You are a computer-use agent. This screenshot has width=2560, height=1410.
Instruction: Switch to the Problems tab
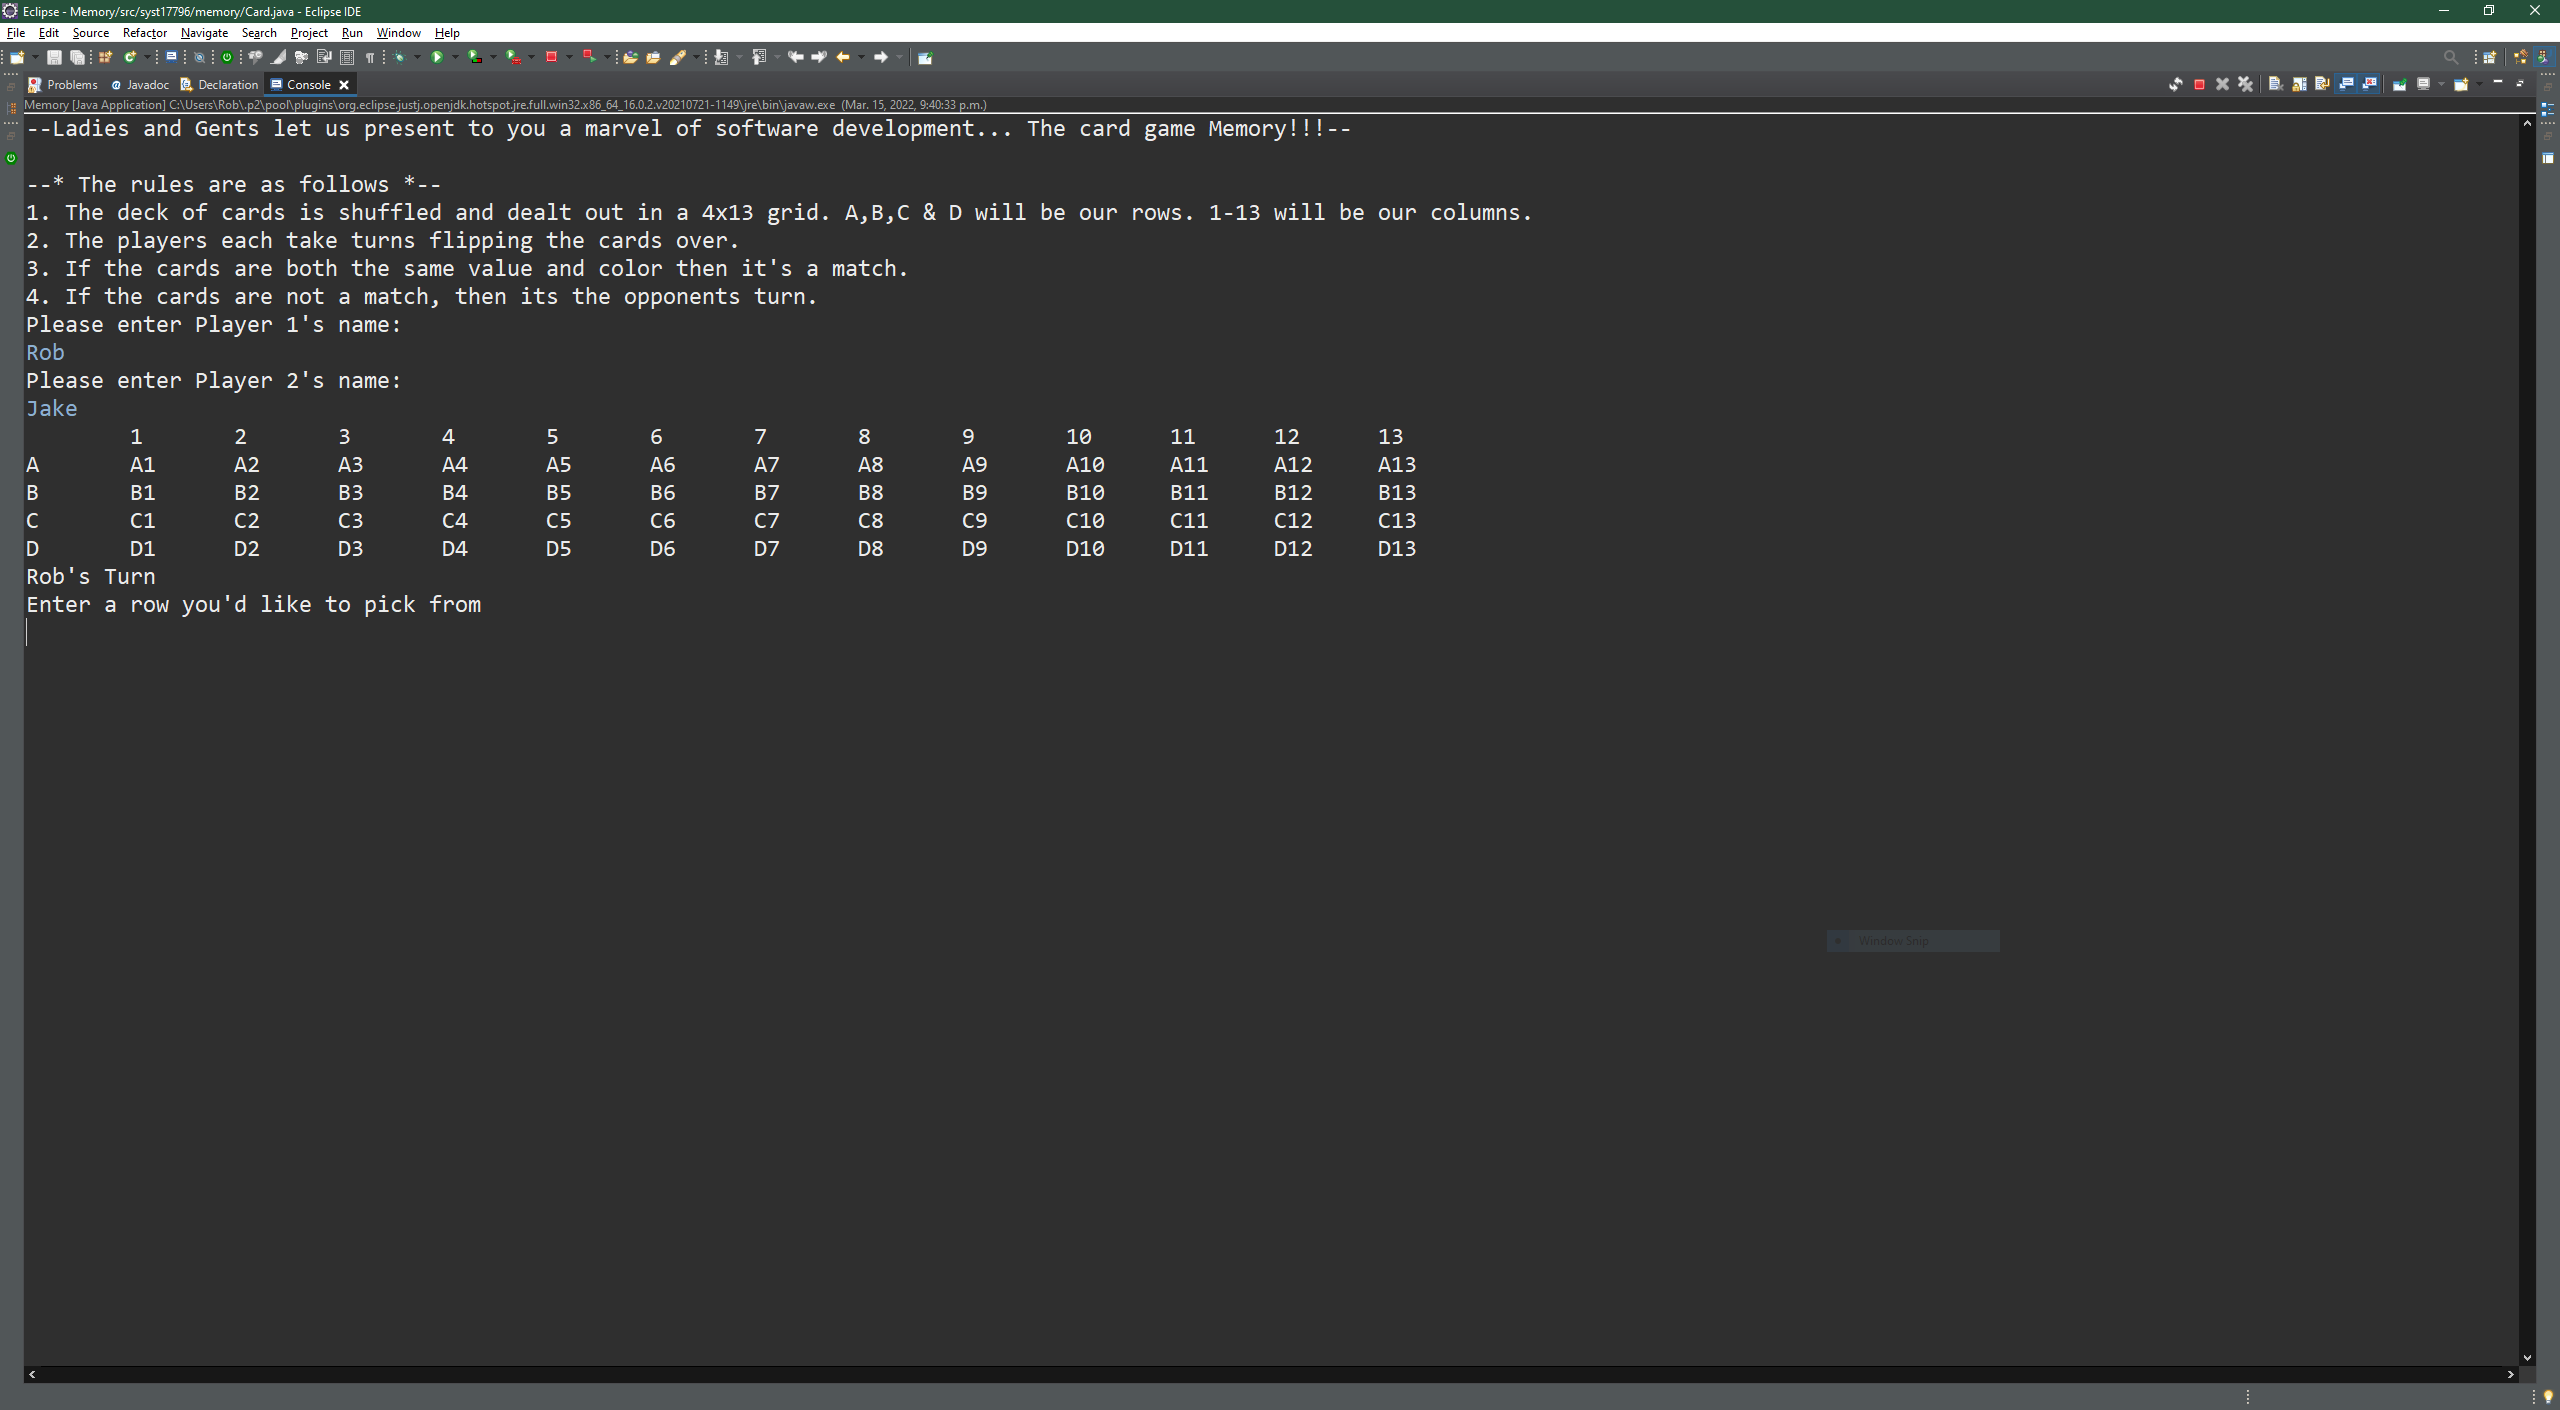click(70, 84)
